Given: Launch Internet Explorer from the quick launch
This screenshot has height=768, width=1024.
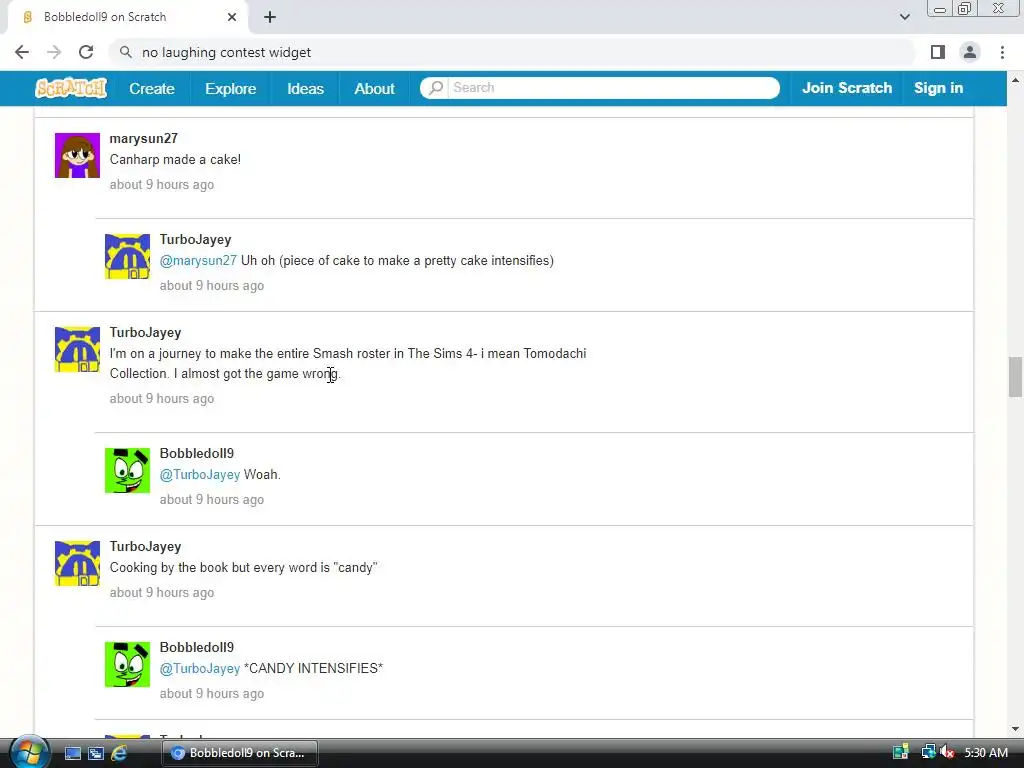Looking at the screenshot, I should 119,753.
